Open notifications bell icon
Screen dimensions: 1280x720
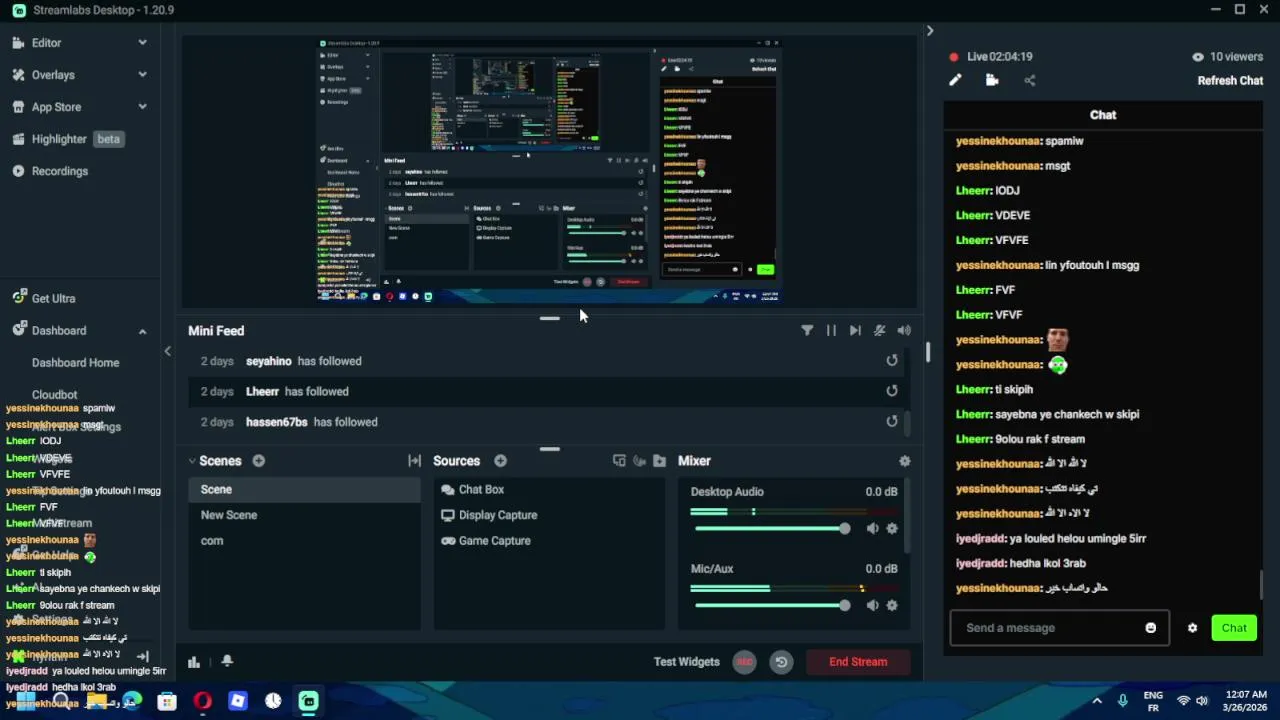(227, 662)
